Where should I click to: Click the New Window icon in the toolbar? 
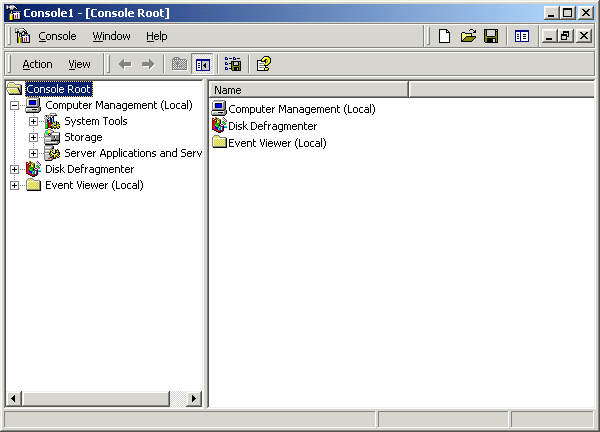(522, 36)
